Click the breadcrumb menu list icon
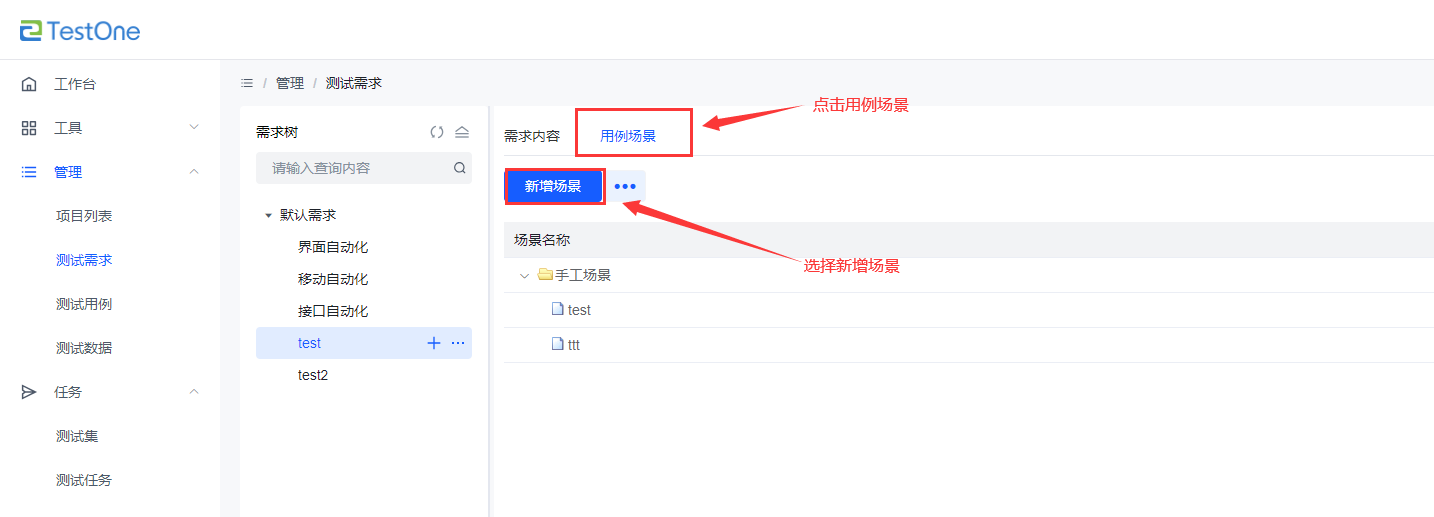1434x517 pixels. (247, 83)
